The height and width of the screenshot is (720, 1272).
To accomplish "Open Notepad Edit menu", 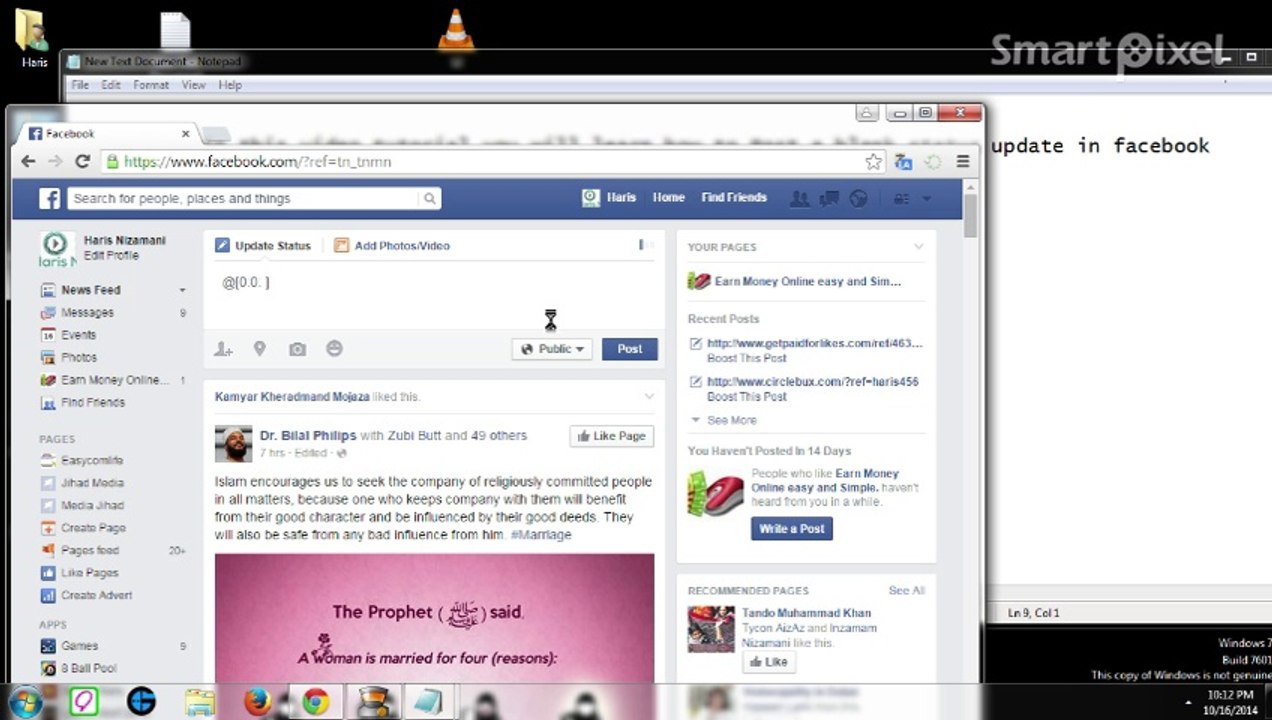I will pos(110,85).
